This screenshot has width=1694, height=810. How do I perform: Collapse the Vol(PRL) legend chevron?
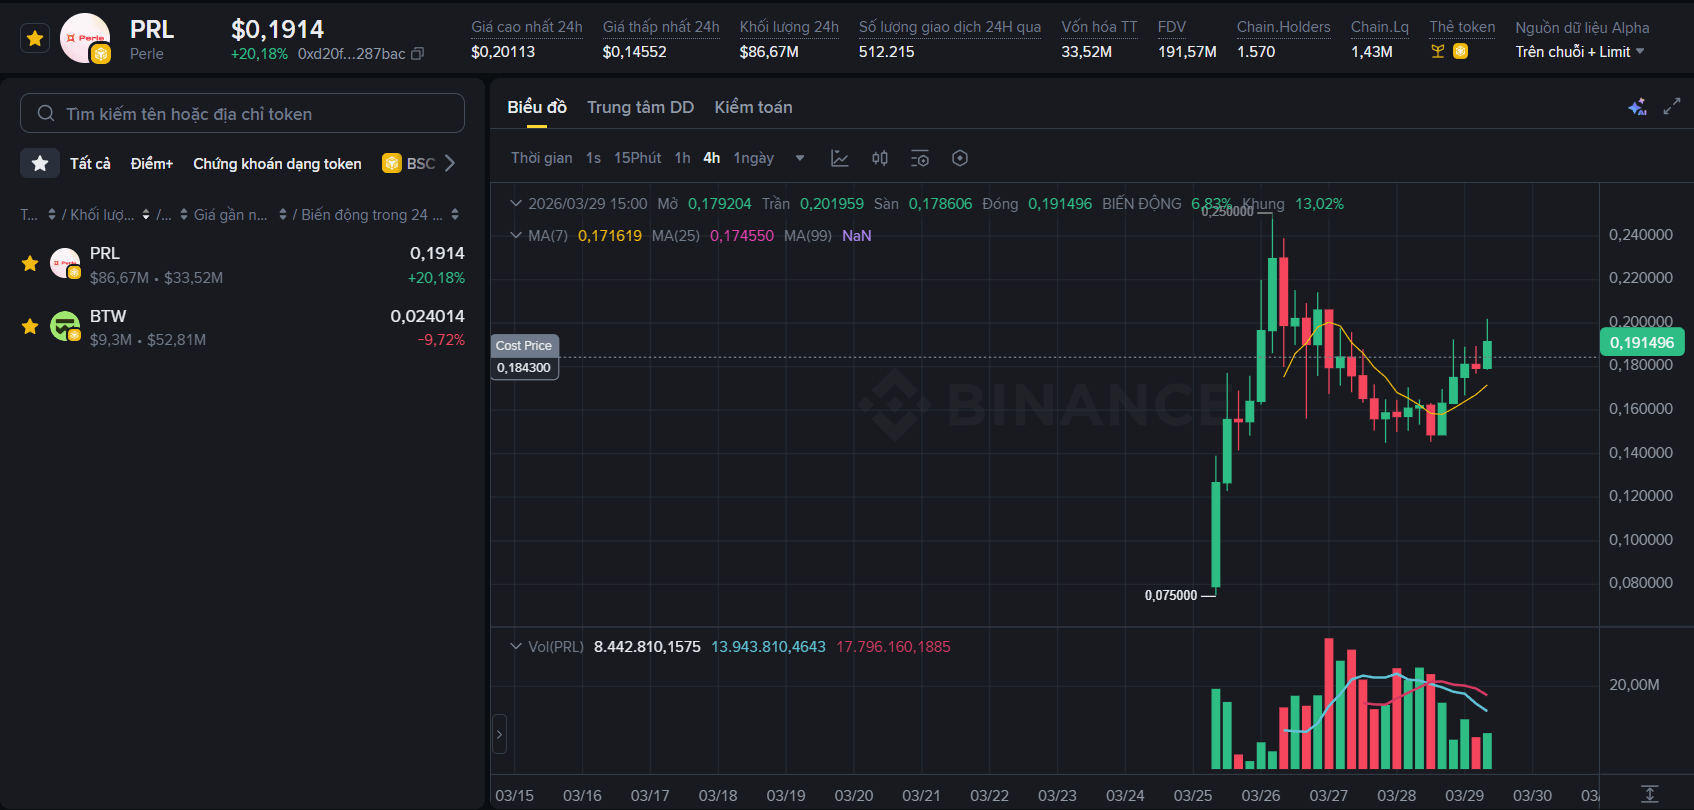point(516,646)
